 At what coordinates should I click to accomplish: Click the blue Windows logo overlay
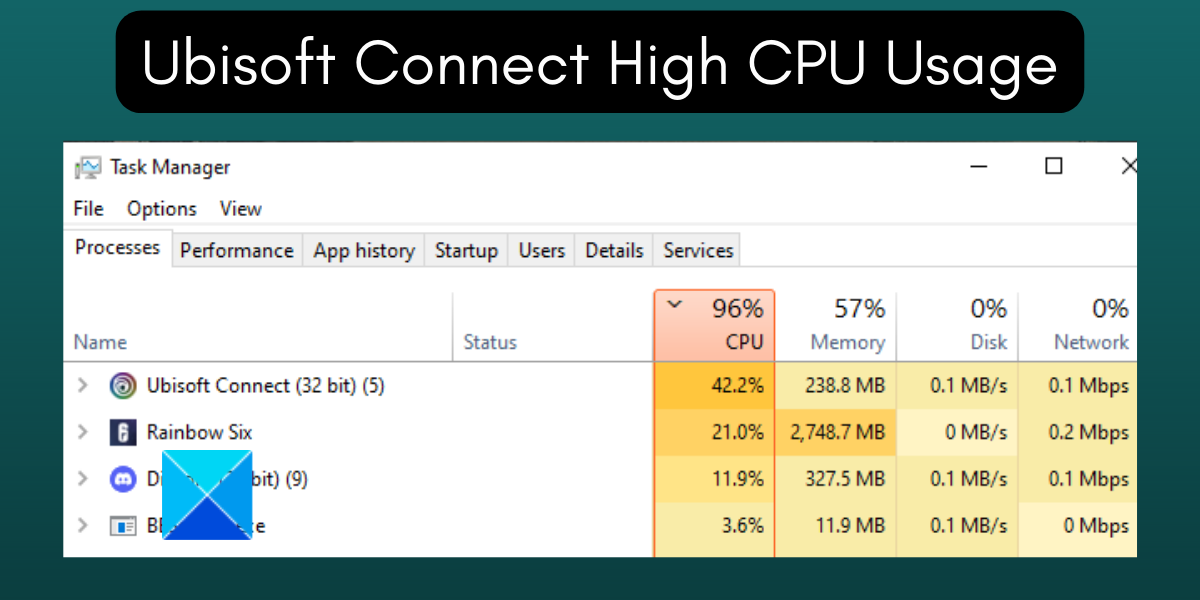click(207, 495)
